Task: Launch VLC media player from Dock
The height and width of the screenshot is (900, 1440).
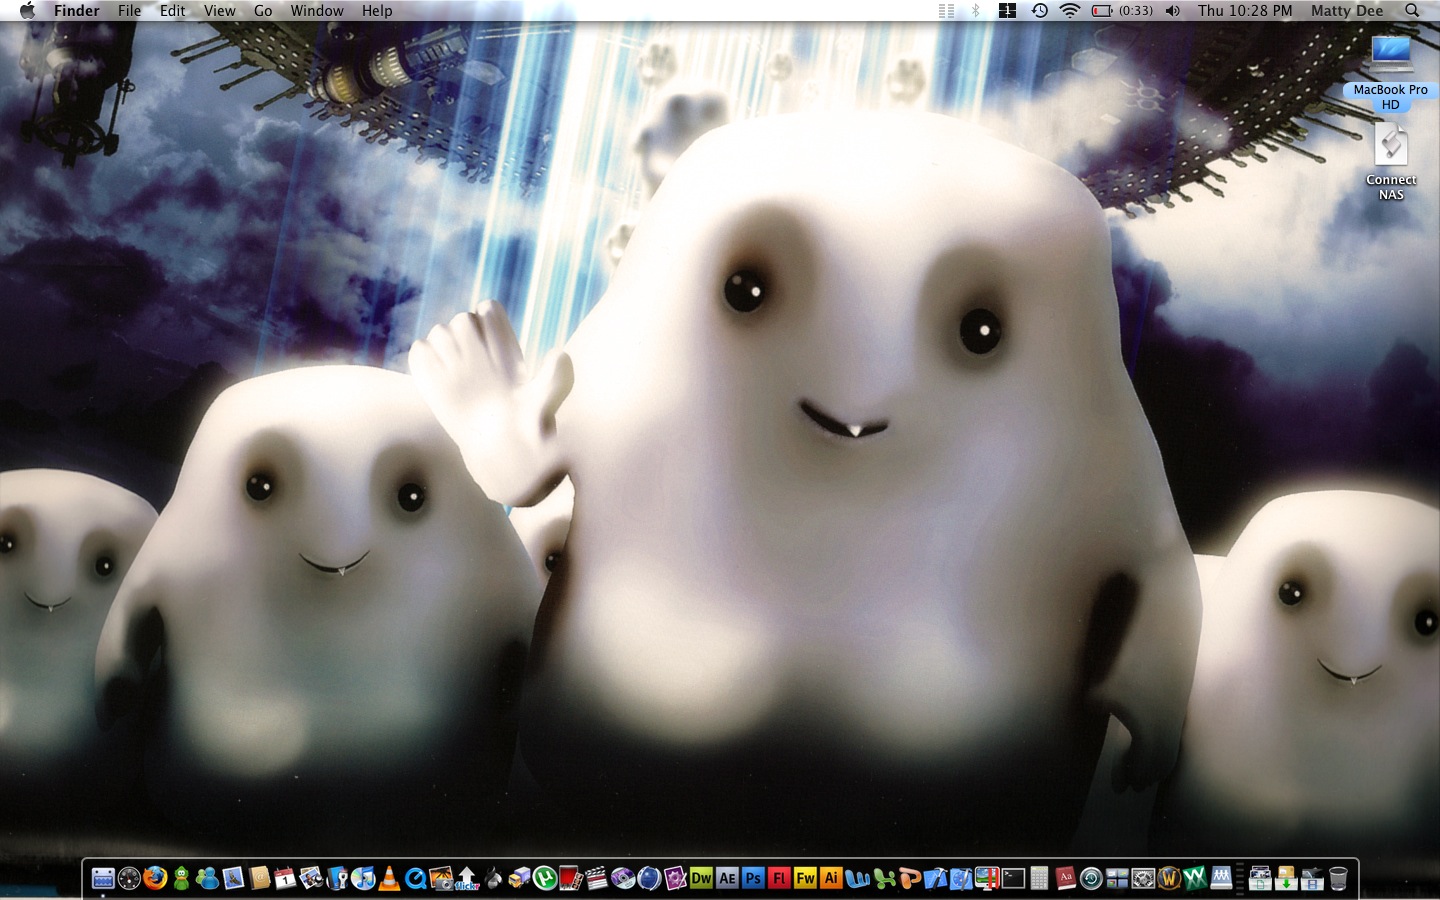Action: pyautogui.click(x=389, y=878)
